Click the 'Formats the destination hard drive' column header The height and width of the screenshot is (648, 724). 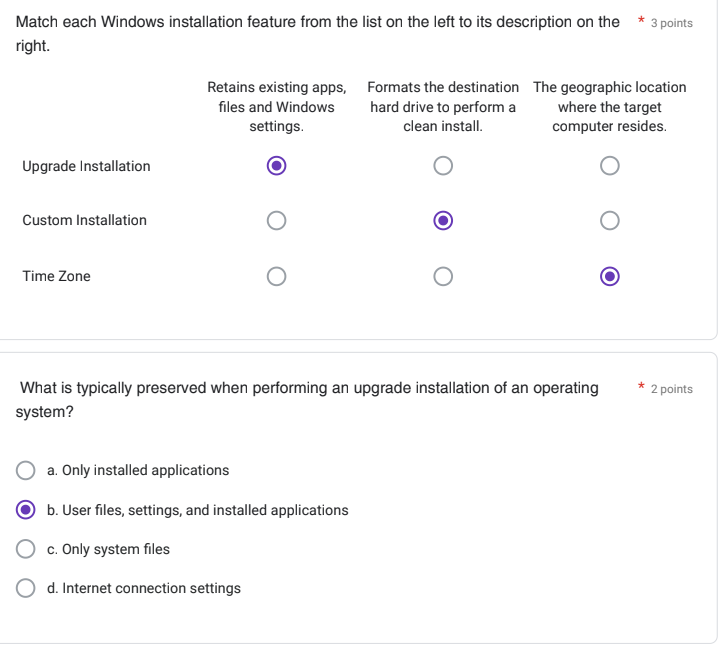[443, 107]
